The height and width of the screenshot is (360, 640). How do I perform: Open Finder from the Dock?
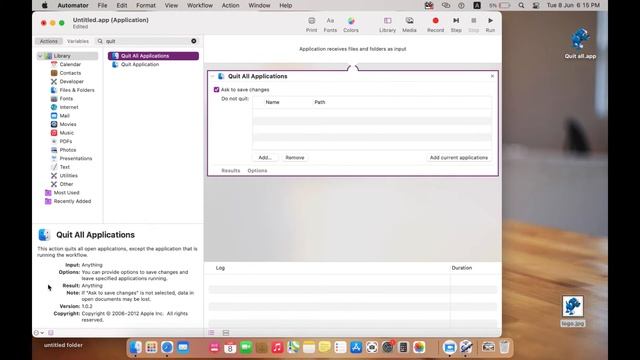coord(136,347)
